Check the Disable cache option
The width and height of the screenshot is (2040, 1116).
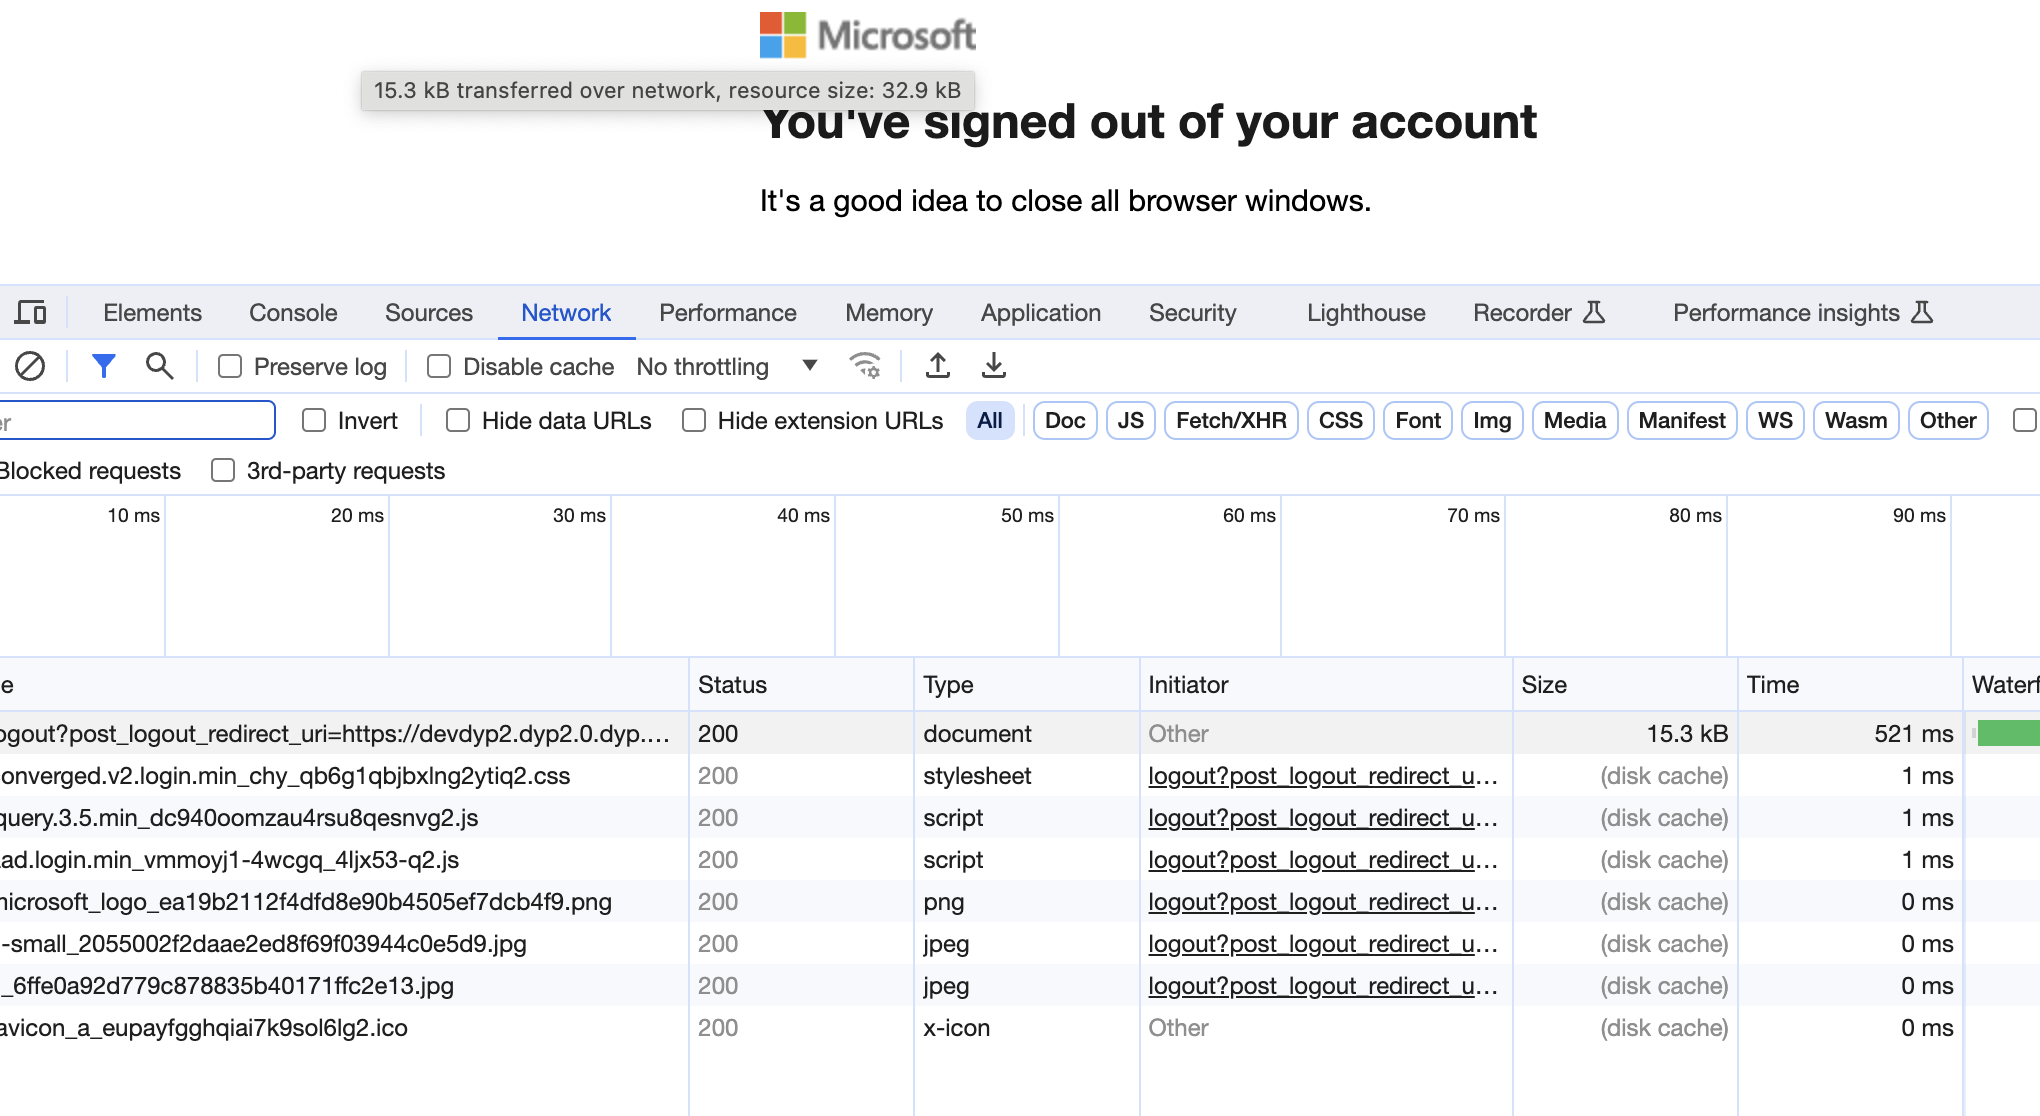click(439, 367)
